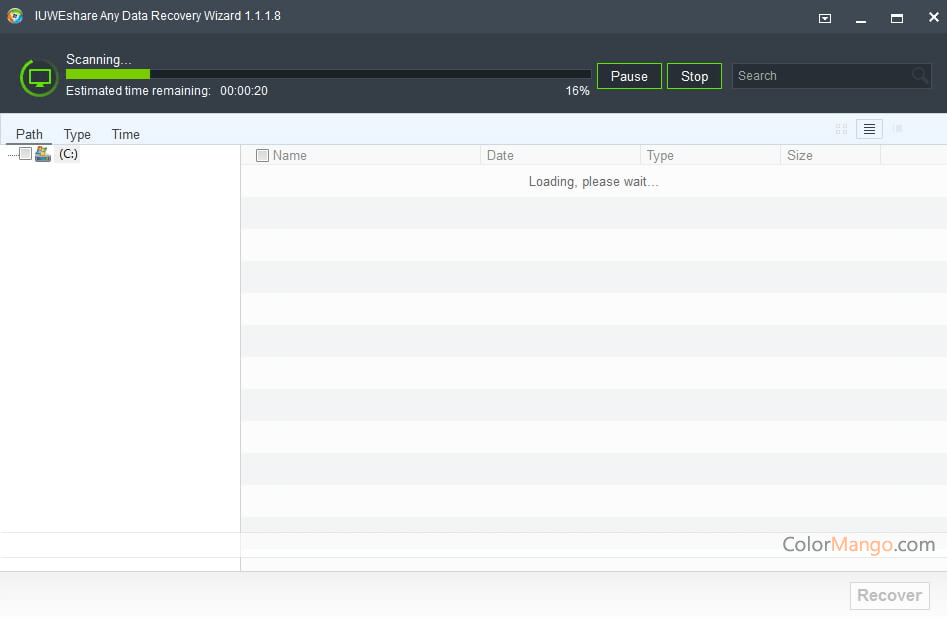Select the (C:) tree item

click(x=68, y=154)
